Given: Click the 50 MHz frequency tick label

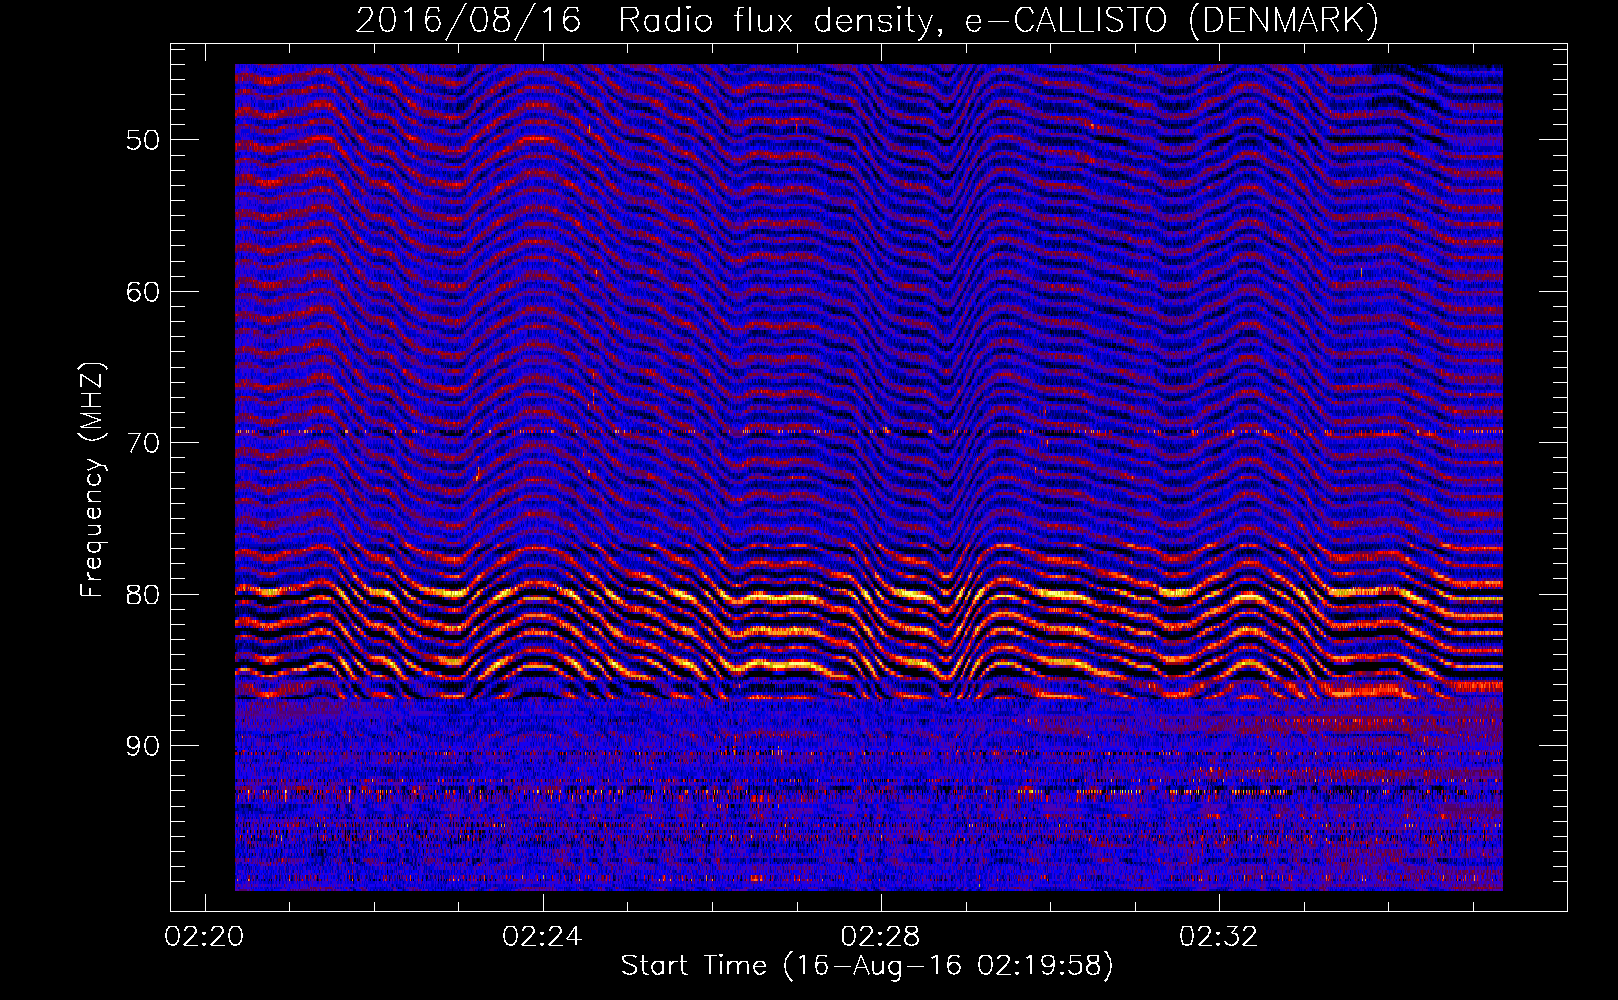Looking at the screenshot, I should [142, 140].
